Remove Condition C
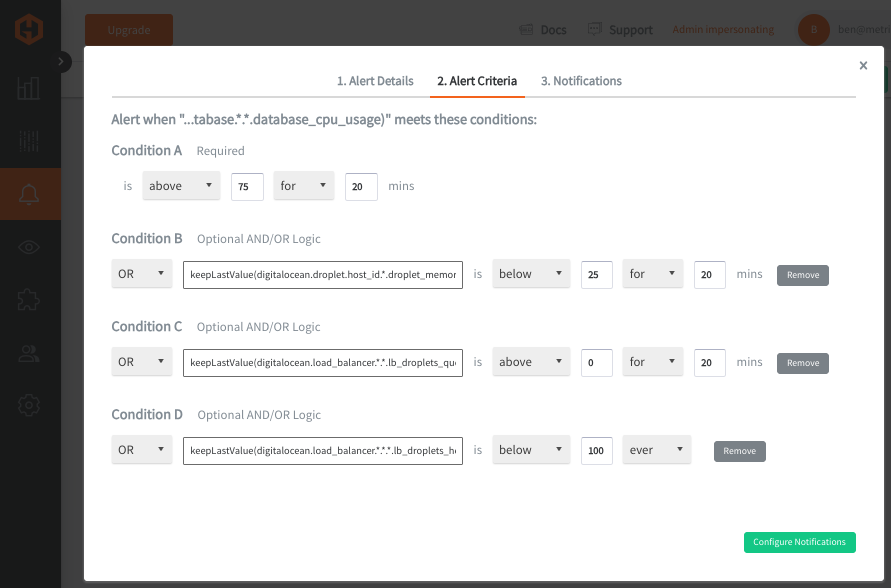The height and width of the screenshot is (588, 891). [x=803, y=363]
